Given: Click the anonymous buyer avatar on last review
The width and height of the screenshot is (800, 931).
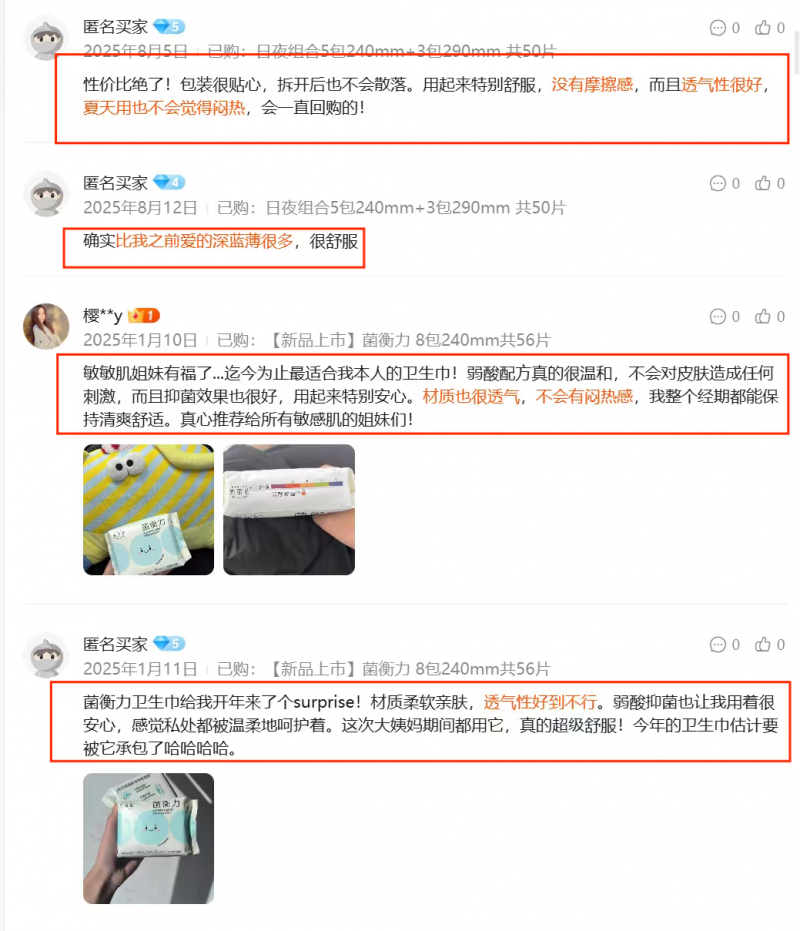Looking at the screenshot, I should pos(46,656).
